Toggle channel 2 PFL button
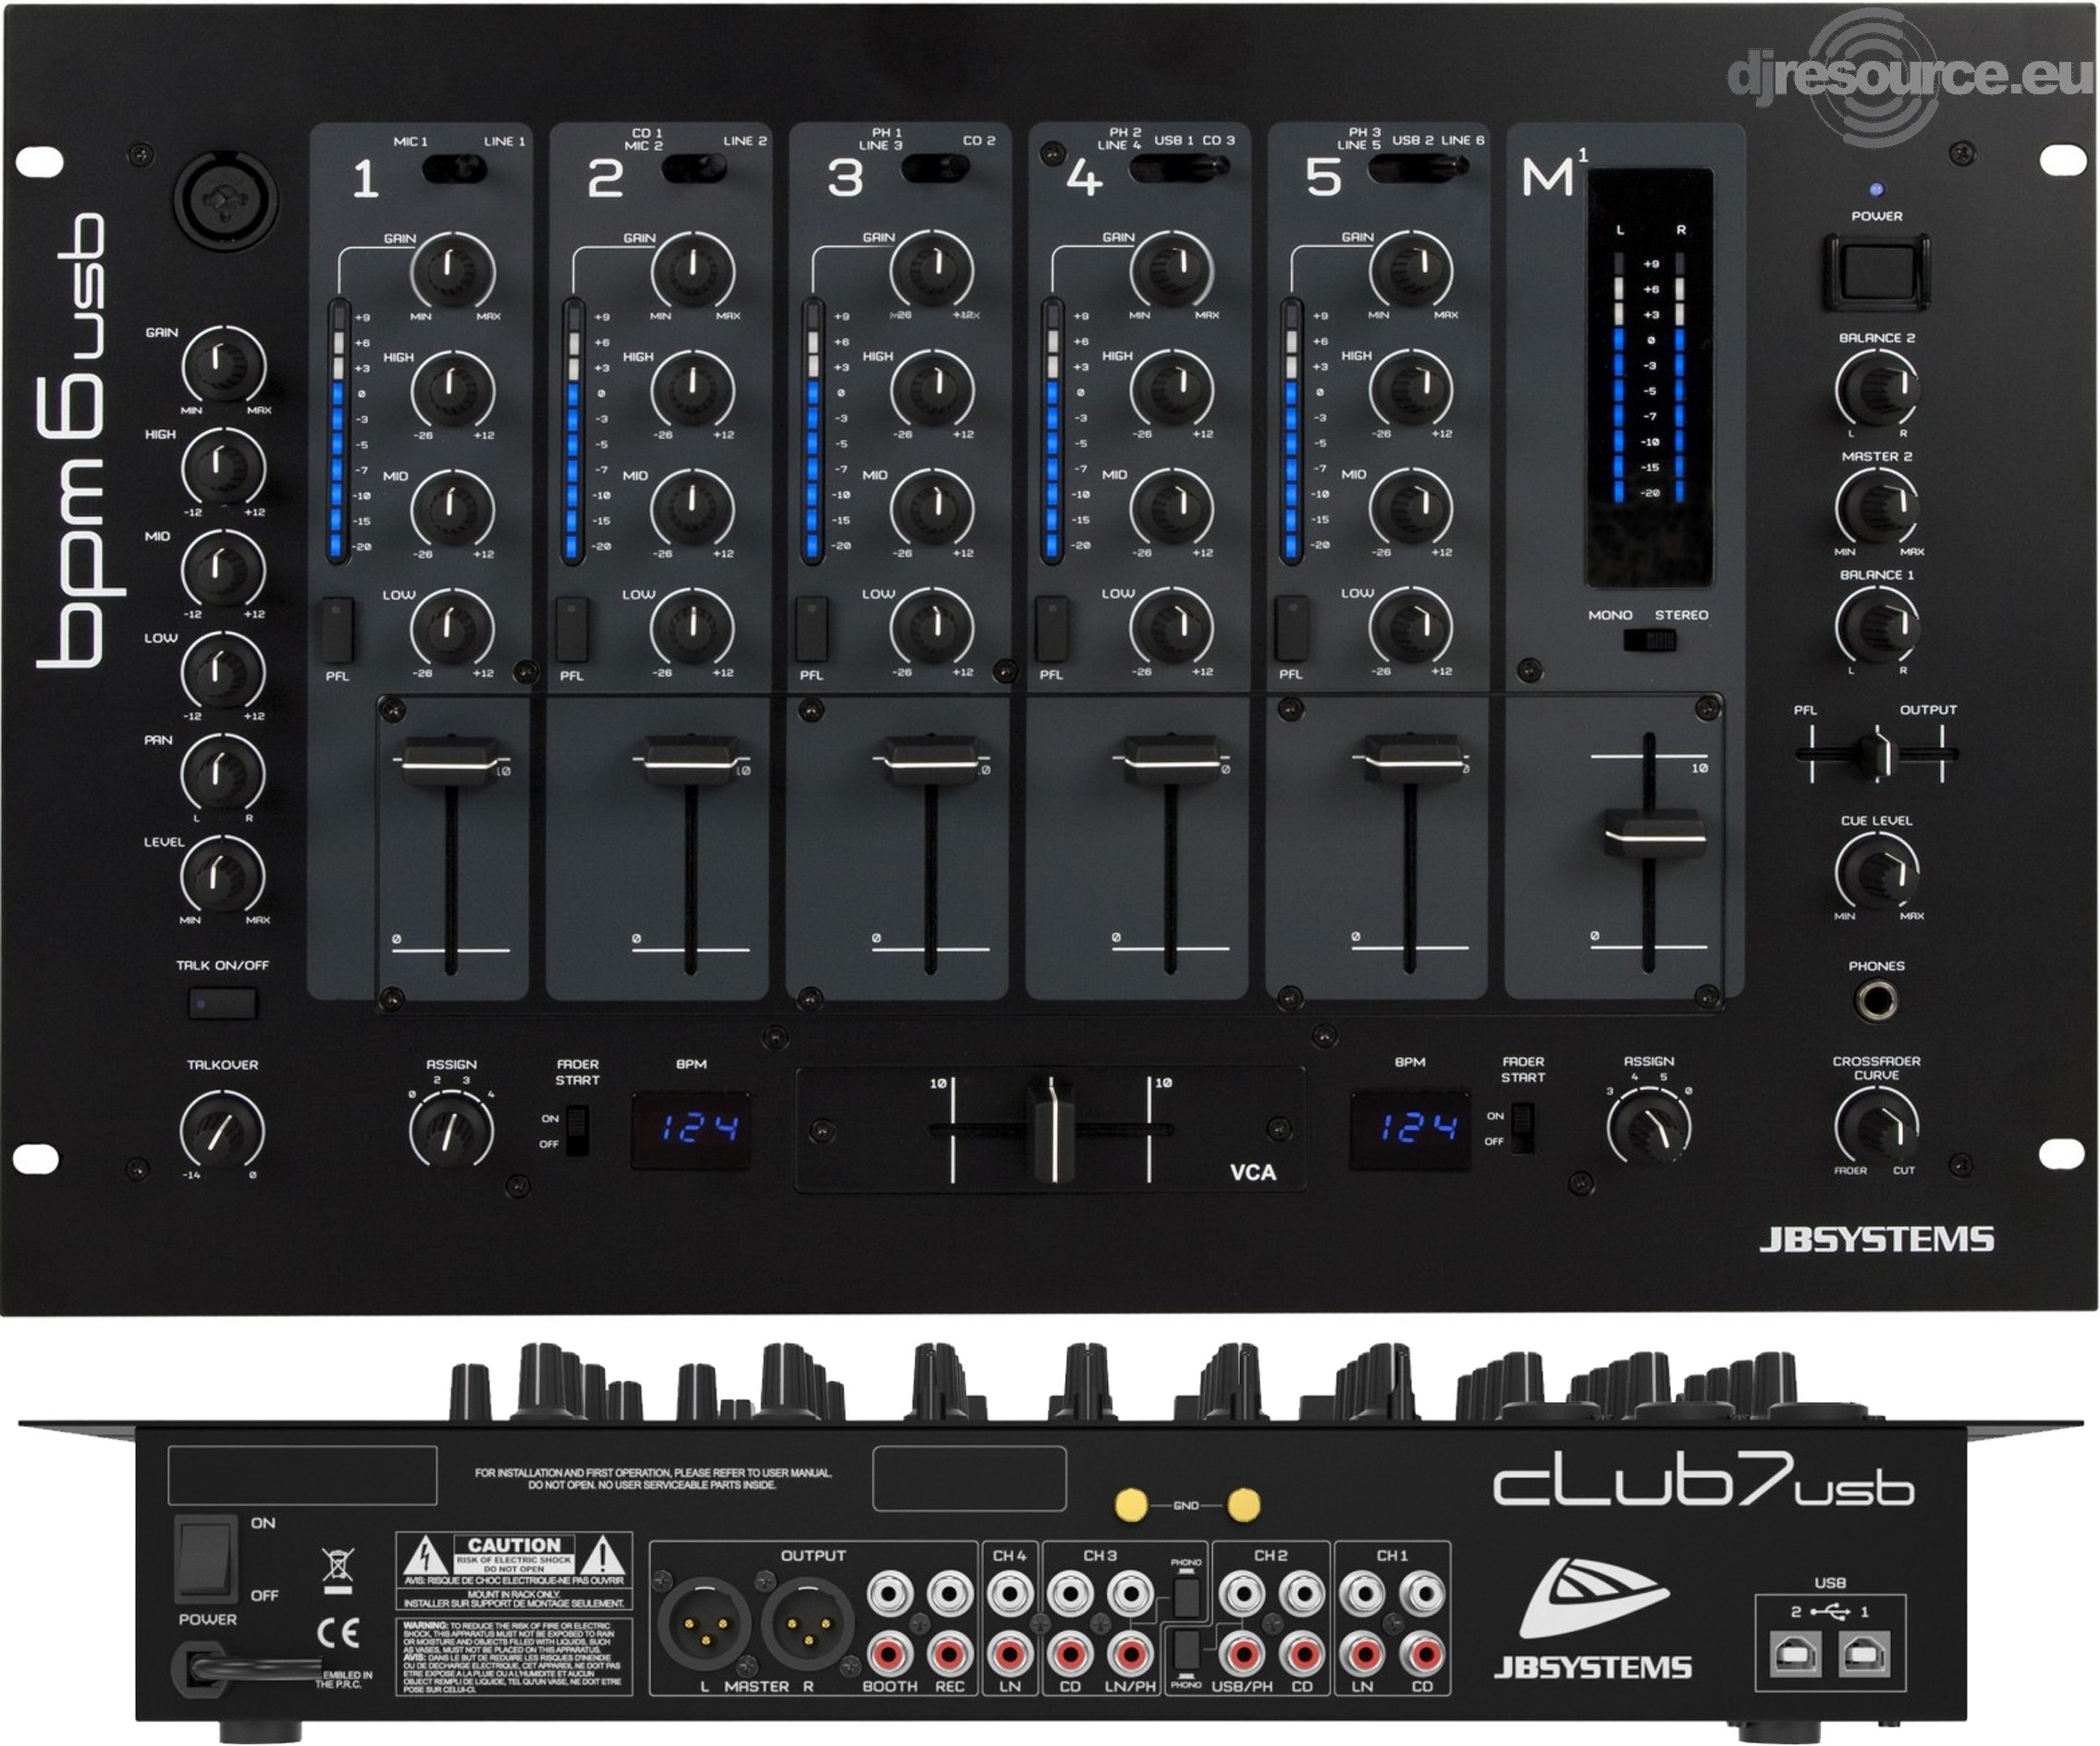Screen dimensions: 2100x1746 tap(572, 629)
